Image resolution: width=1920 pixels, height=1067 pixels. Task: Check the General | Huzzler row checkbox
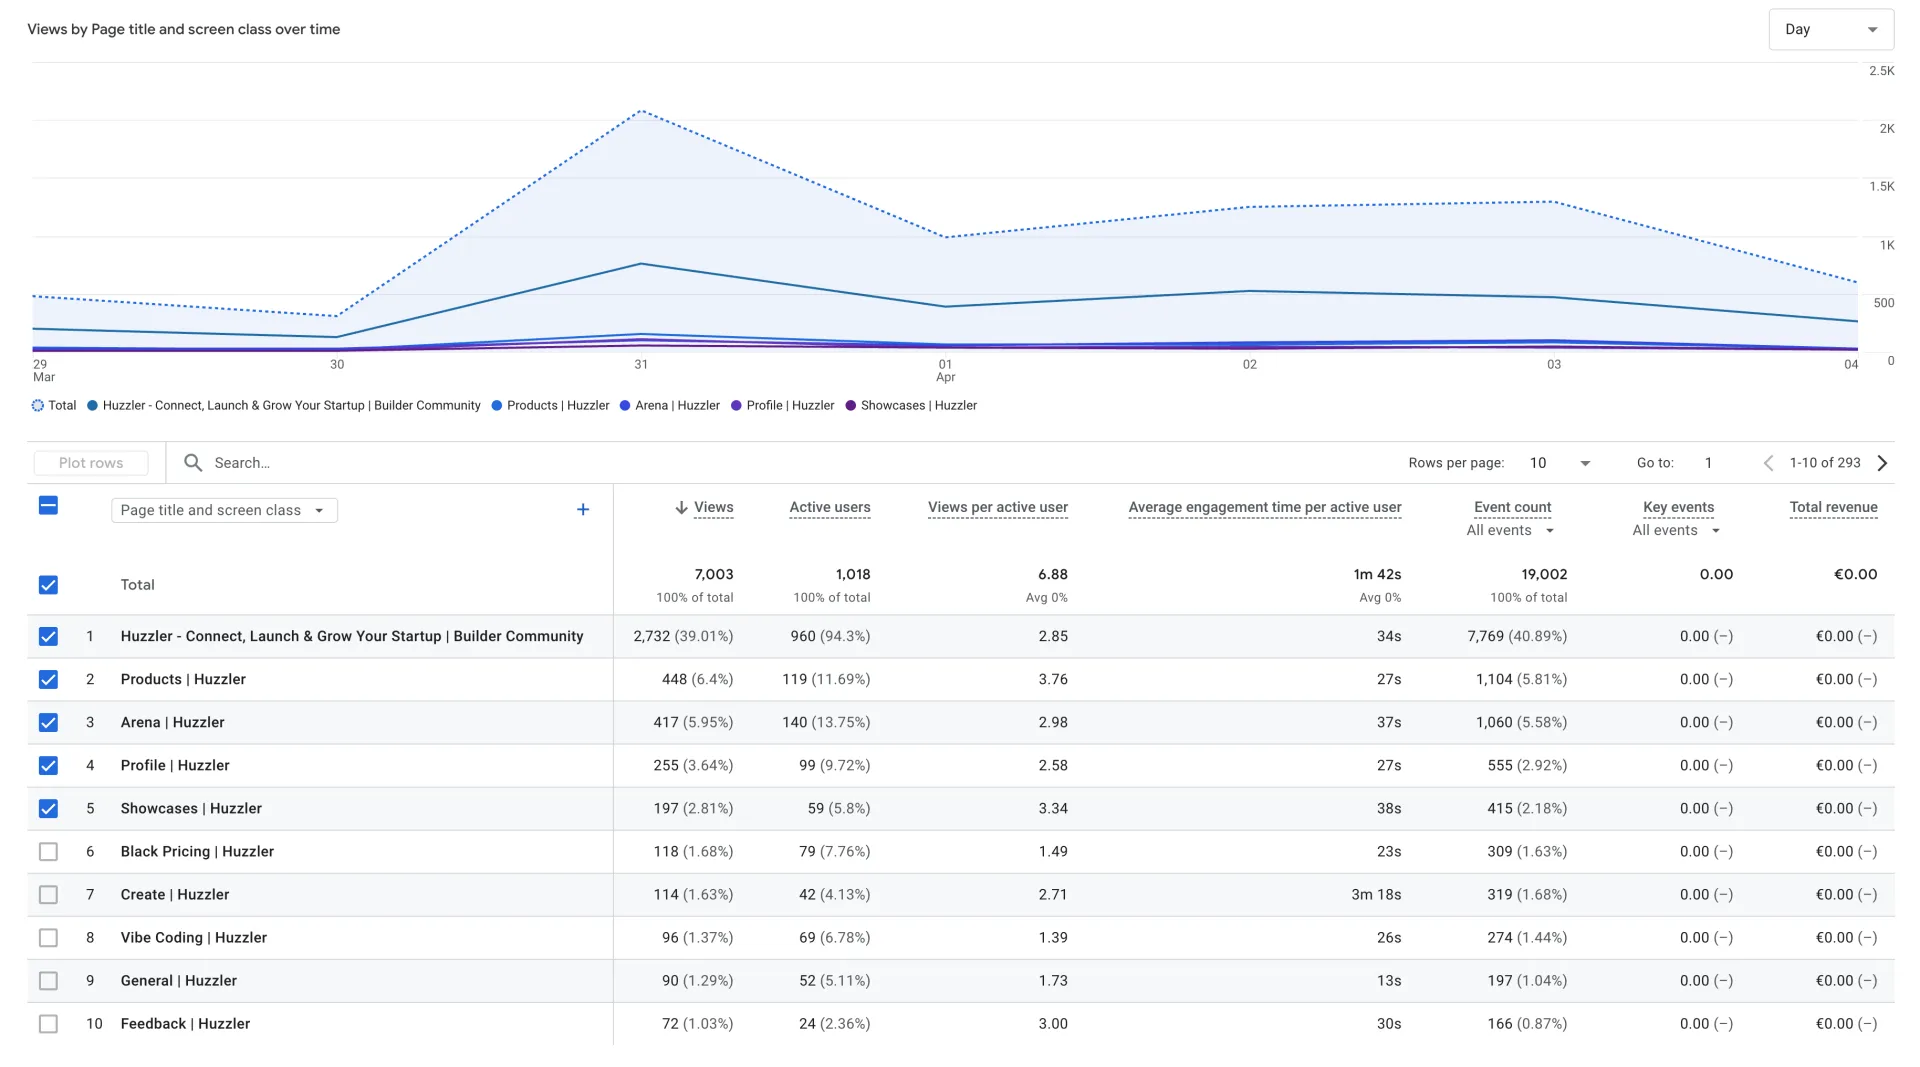point(48,981)
